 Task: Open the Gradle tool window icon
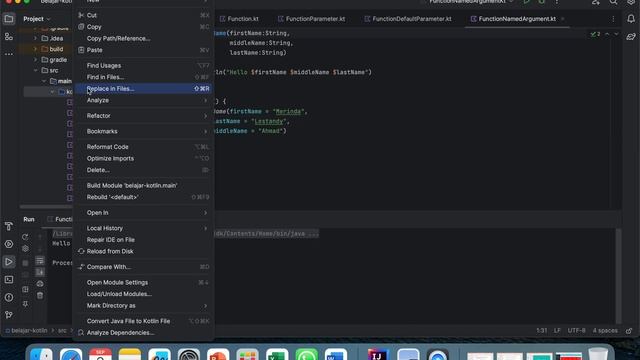pyautogui.click(x=631, y=37)
